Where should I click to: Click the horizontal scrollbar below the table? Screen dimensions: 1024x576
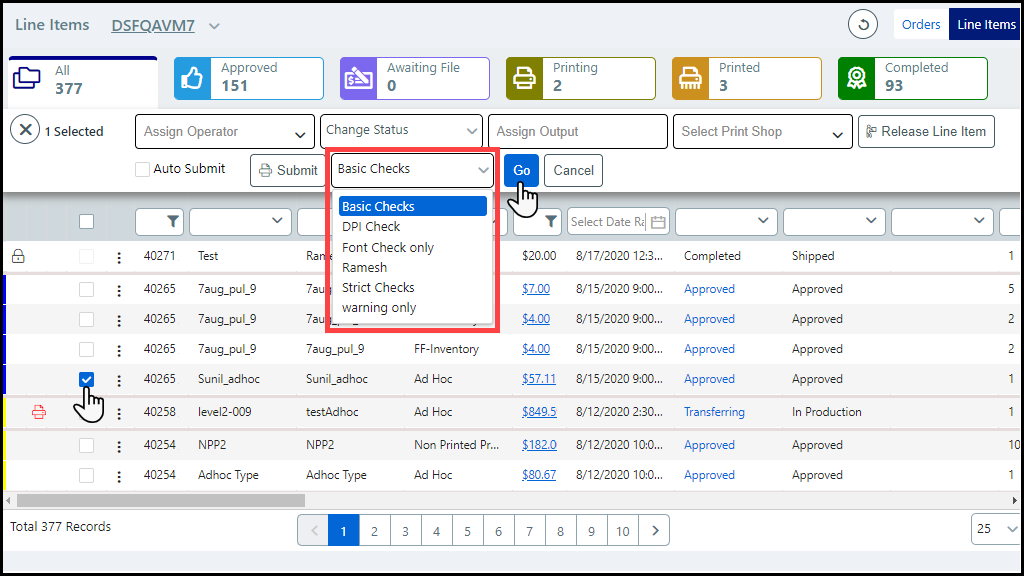[x=160, y=500]
